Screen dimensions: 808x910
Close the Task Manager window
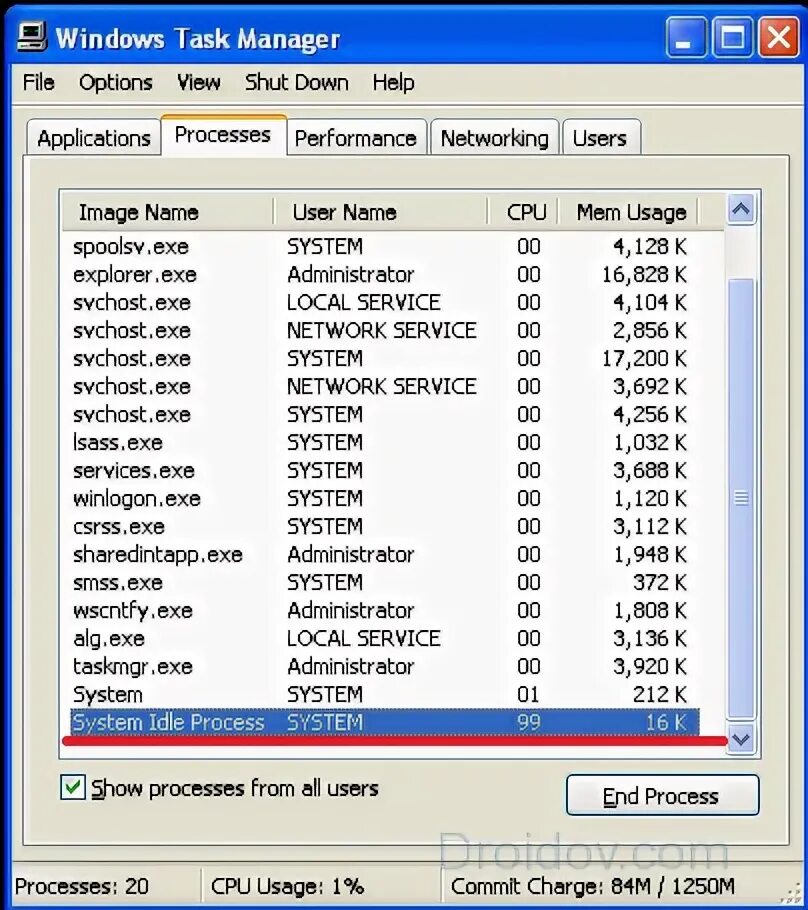click(x=778, y=37)
